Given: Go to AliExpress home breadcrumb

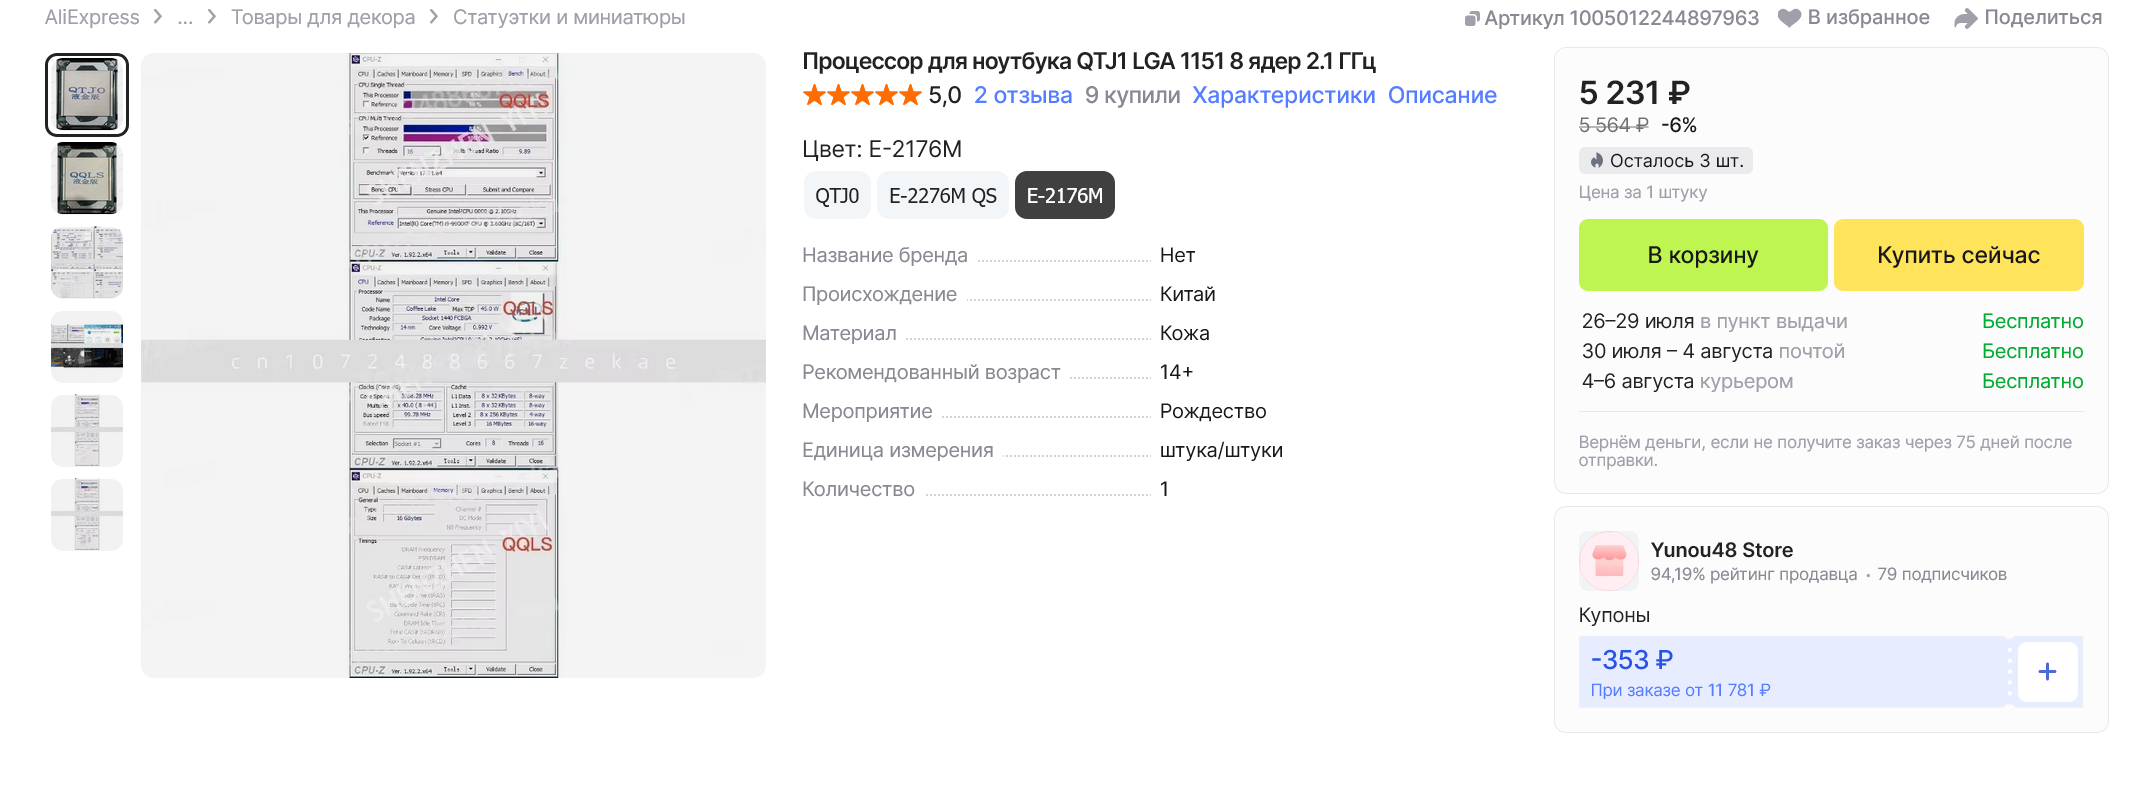Looking at the screenshot, I should point(92,17).
